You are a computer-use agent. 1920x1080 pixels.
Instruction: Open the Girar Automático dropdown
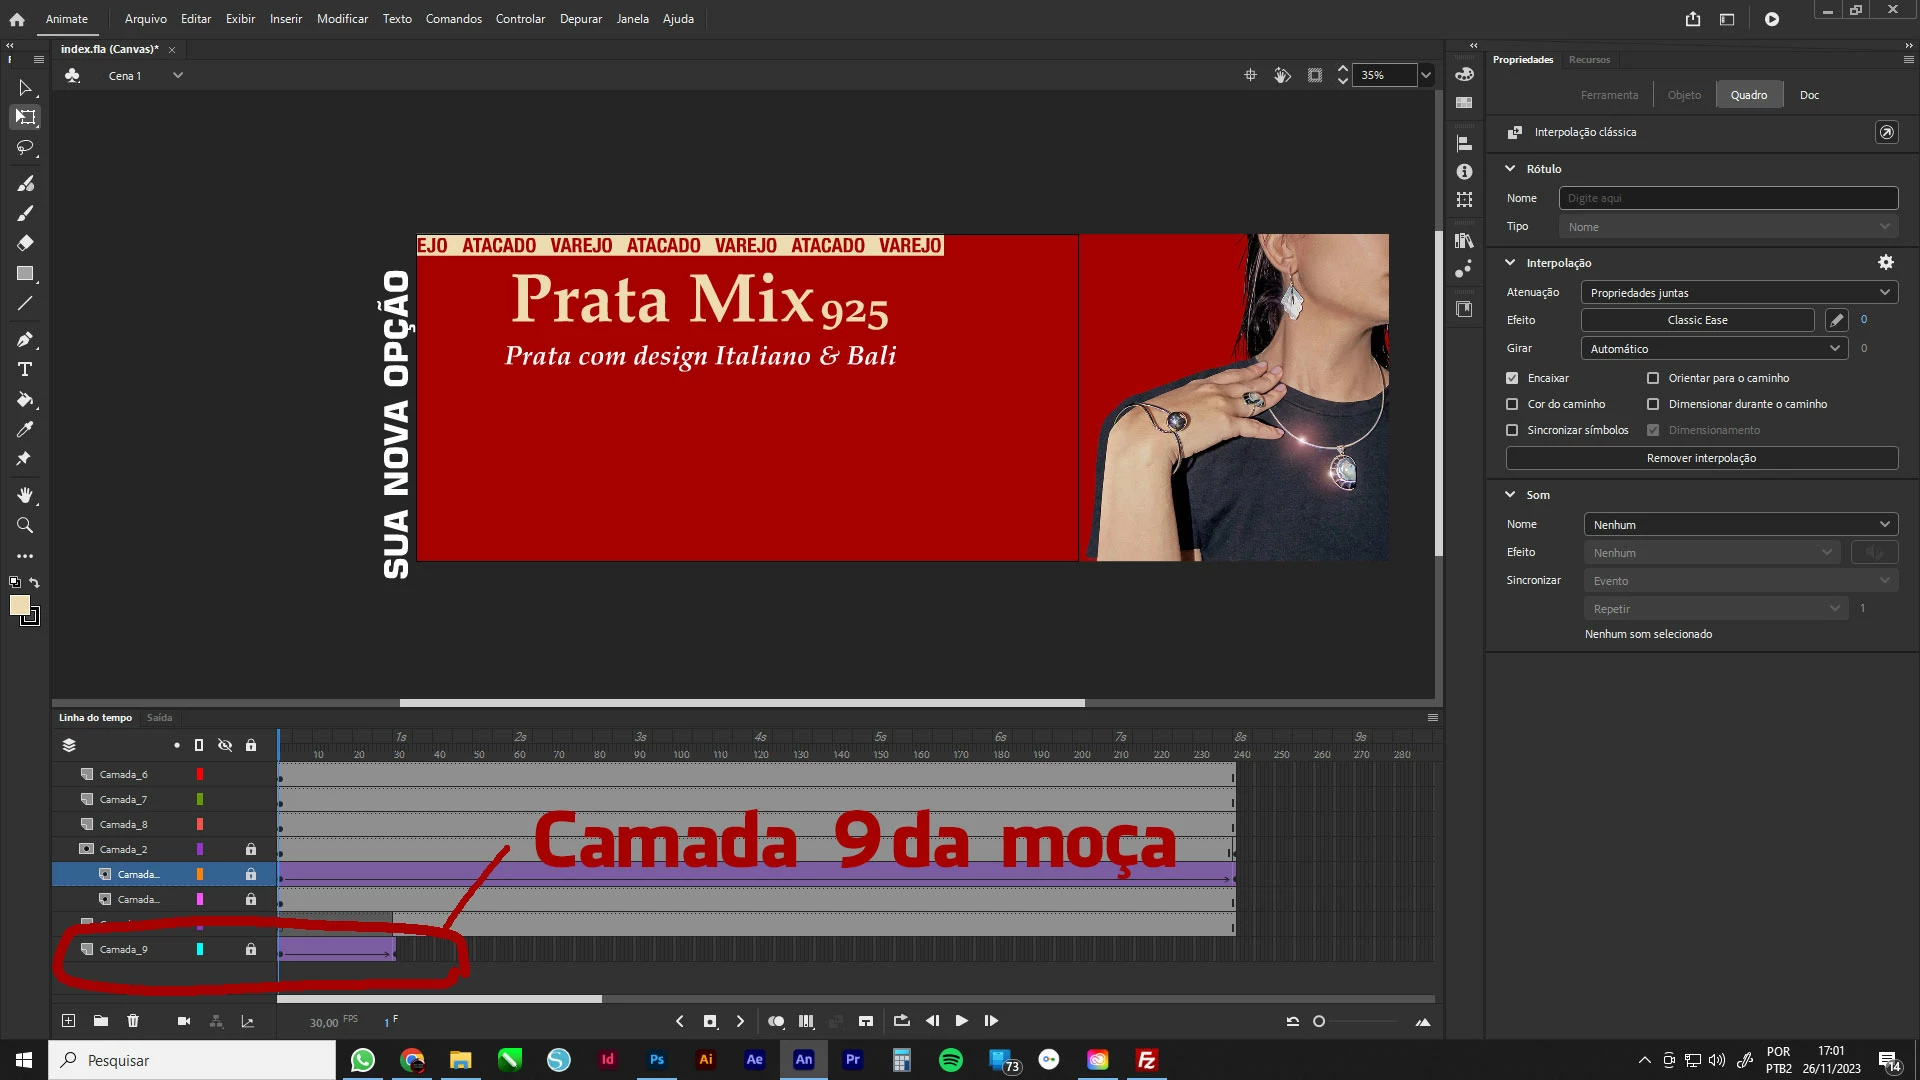click(x=1713, y=349)
